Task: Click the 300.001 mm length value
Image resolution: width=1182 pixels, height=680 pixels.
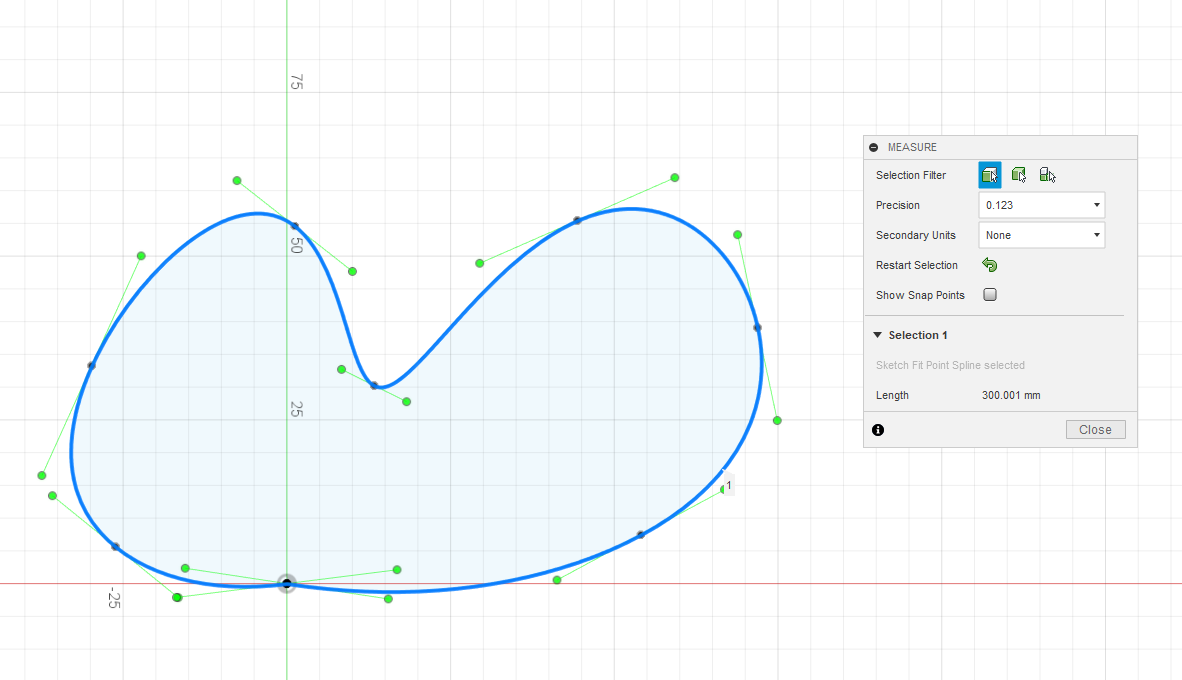Action: (1011, 395)
